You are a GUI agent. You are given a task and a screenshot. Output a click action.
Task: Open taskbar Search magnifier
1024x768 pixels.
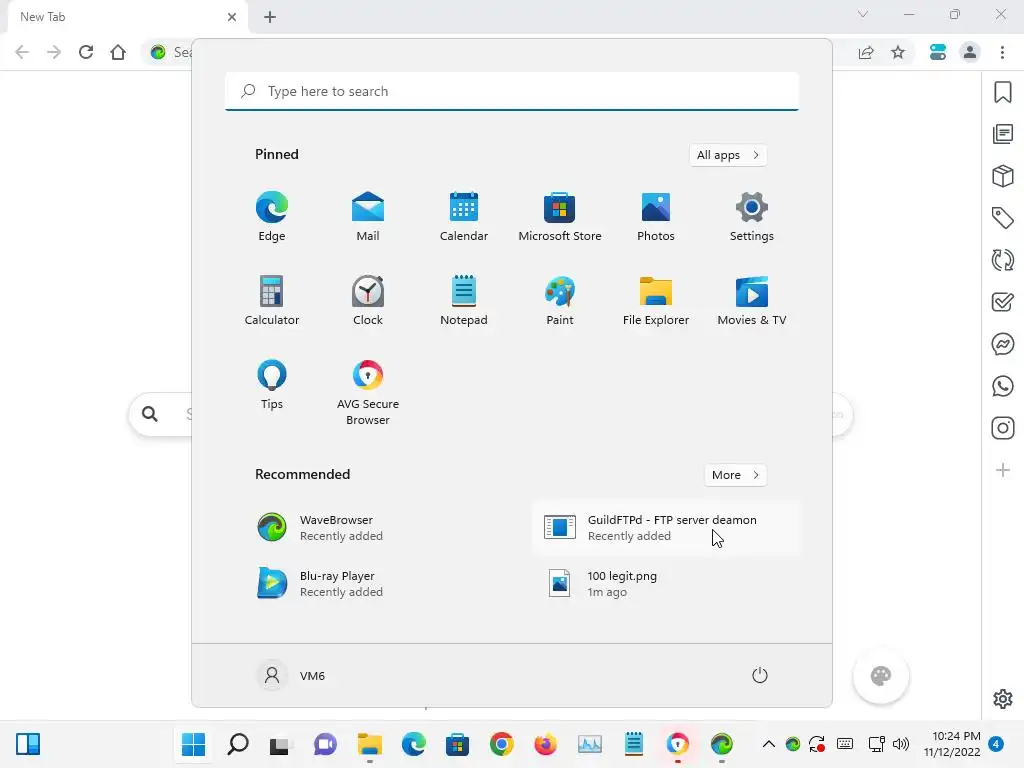click(x=238, y=744)
